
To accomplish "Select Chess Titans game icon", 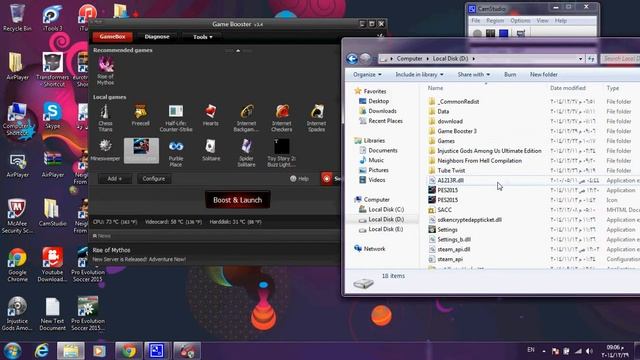I will (105, 118).
